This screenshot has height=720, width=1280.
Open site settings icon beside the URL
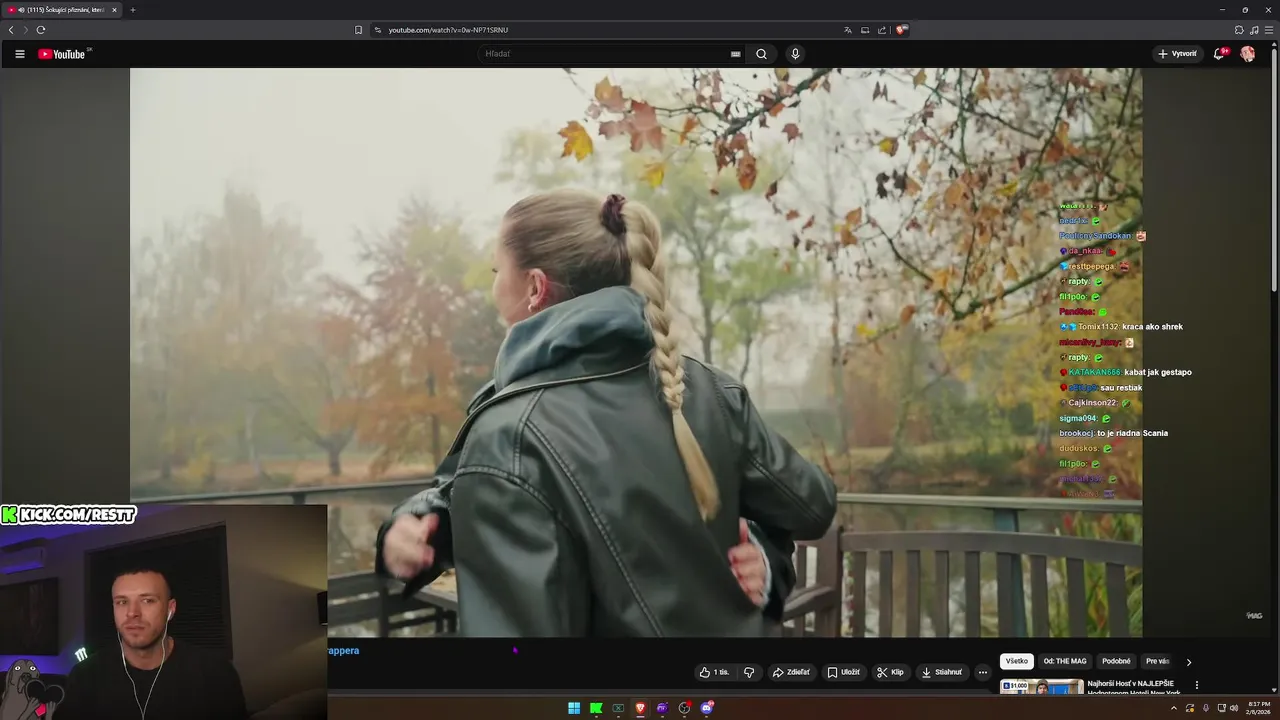pos(378,30)
